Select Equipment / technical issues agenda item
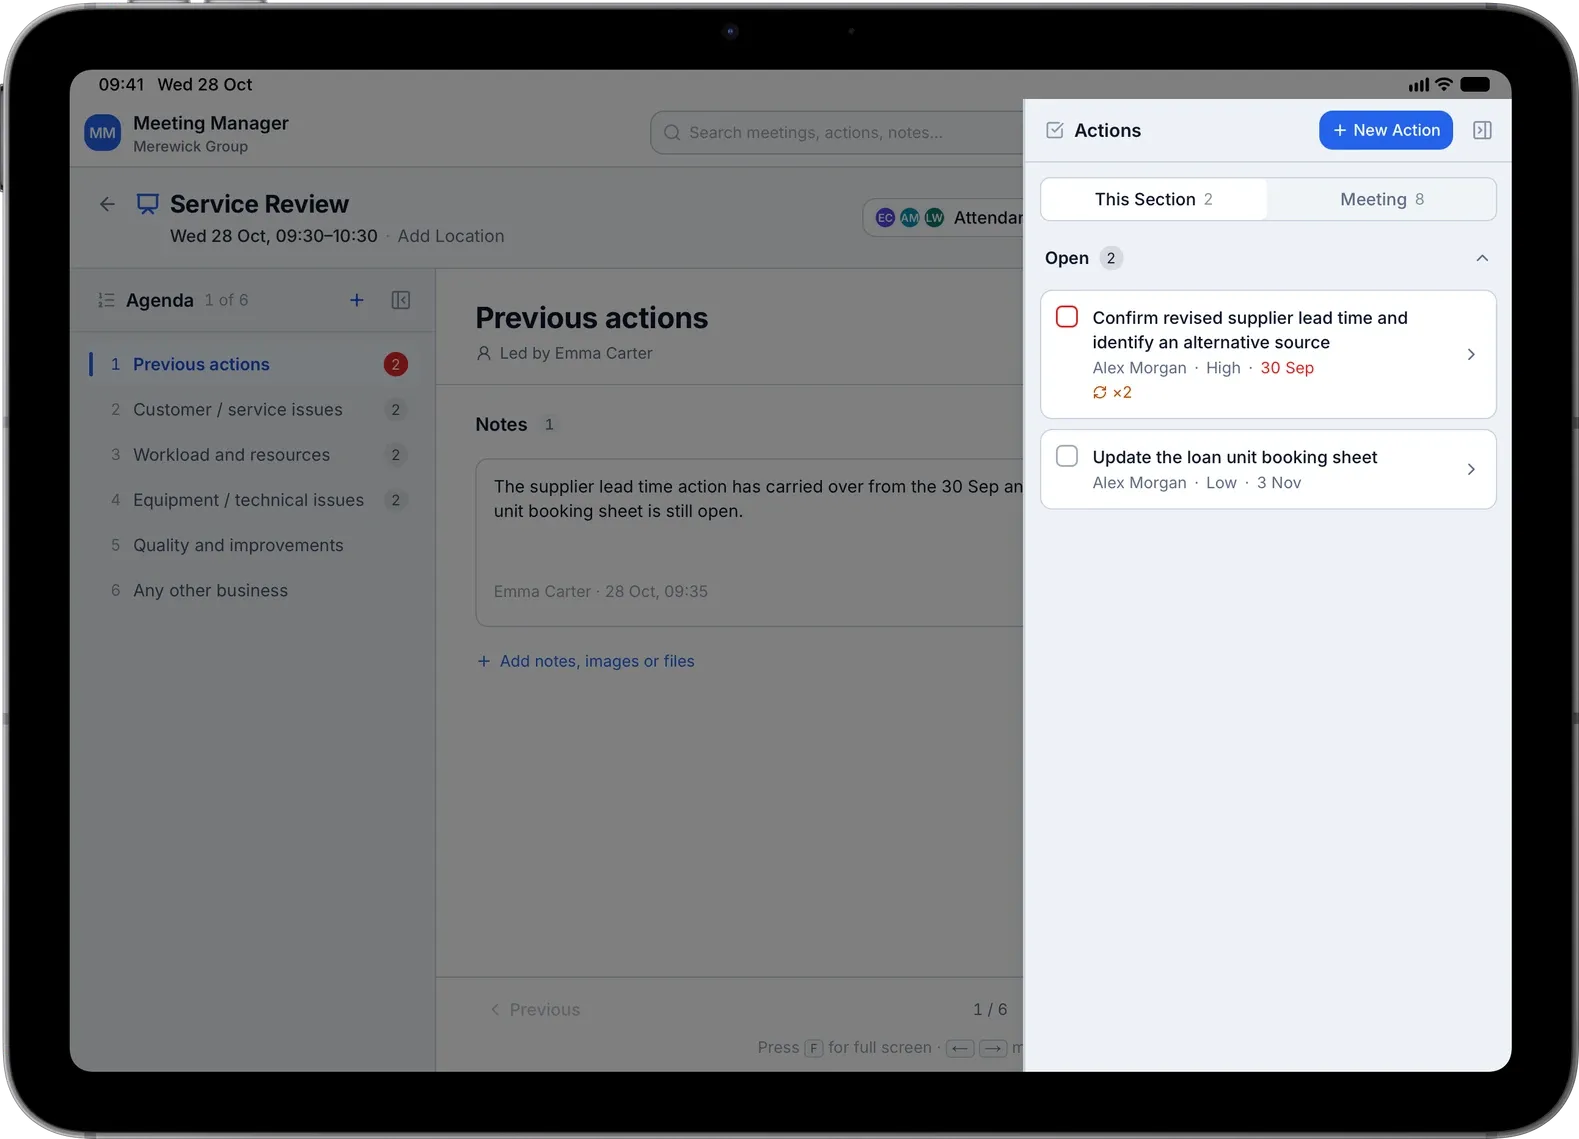 click(253, 500)
